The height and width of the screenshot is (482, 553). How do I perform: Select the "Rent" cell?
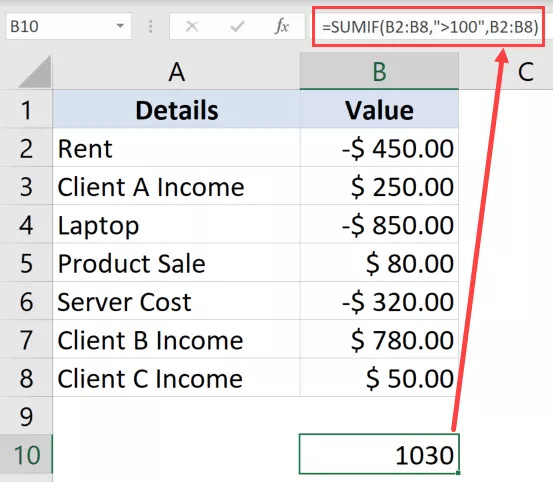176,148
